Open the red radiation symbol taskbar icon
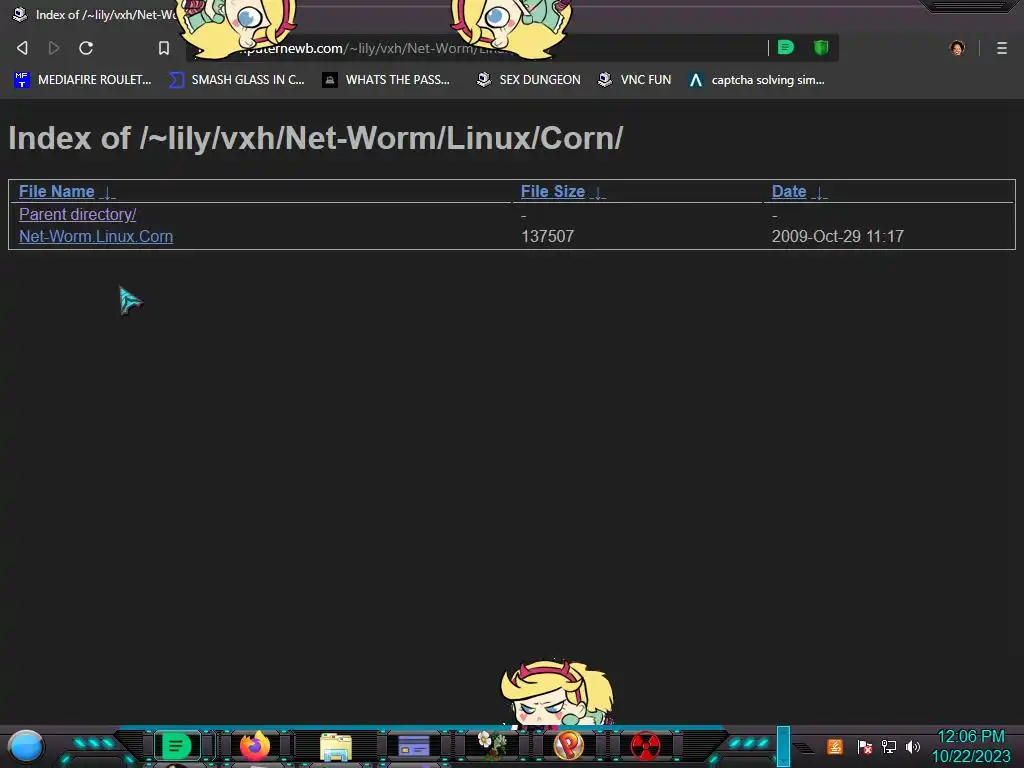 click(x=645, y=746)
